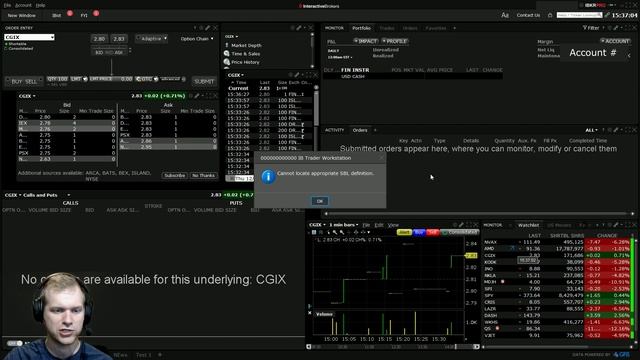Select the Orders tab in Activity

(x=360, y=130)
